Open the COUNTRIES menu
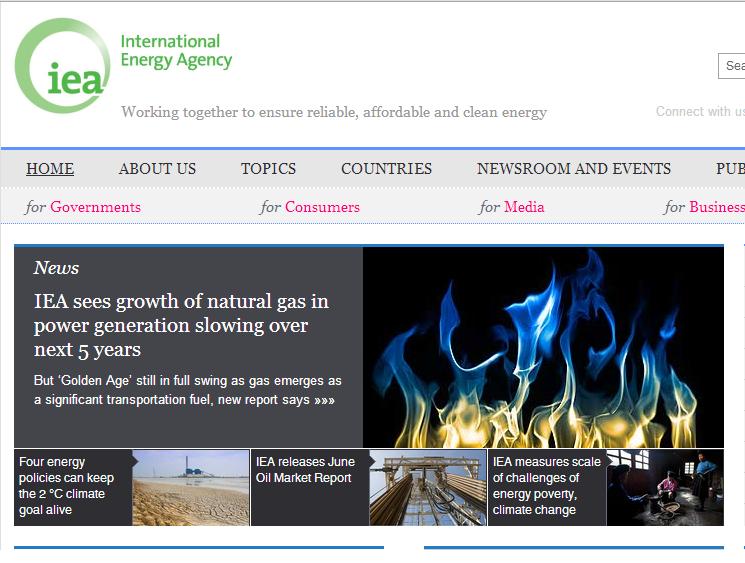The width and height of the screenshot is (745, 563). pyautogui.click(x=386, y=169)
